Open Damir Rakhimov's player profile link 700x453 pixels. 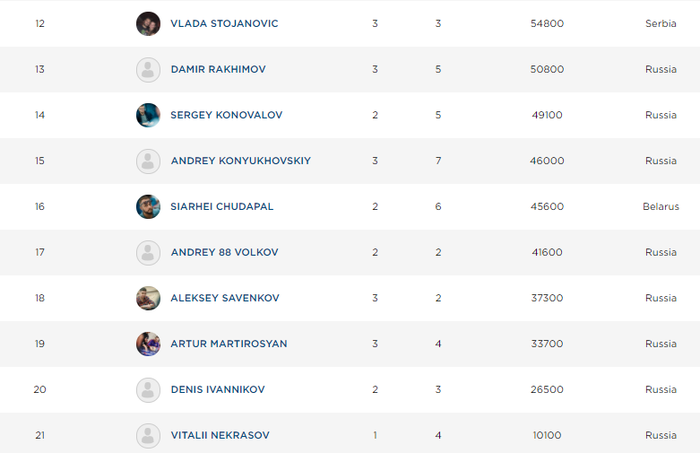(218, 69)
